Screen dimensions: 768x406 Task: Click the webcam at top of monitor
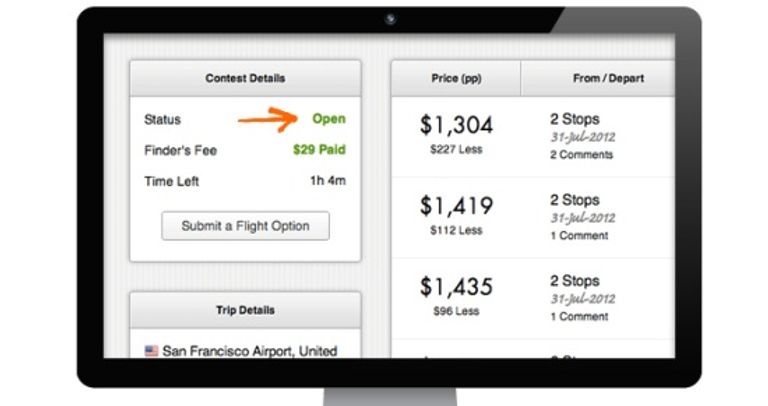(390, 19)
